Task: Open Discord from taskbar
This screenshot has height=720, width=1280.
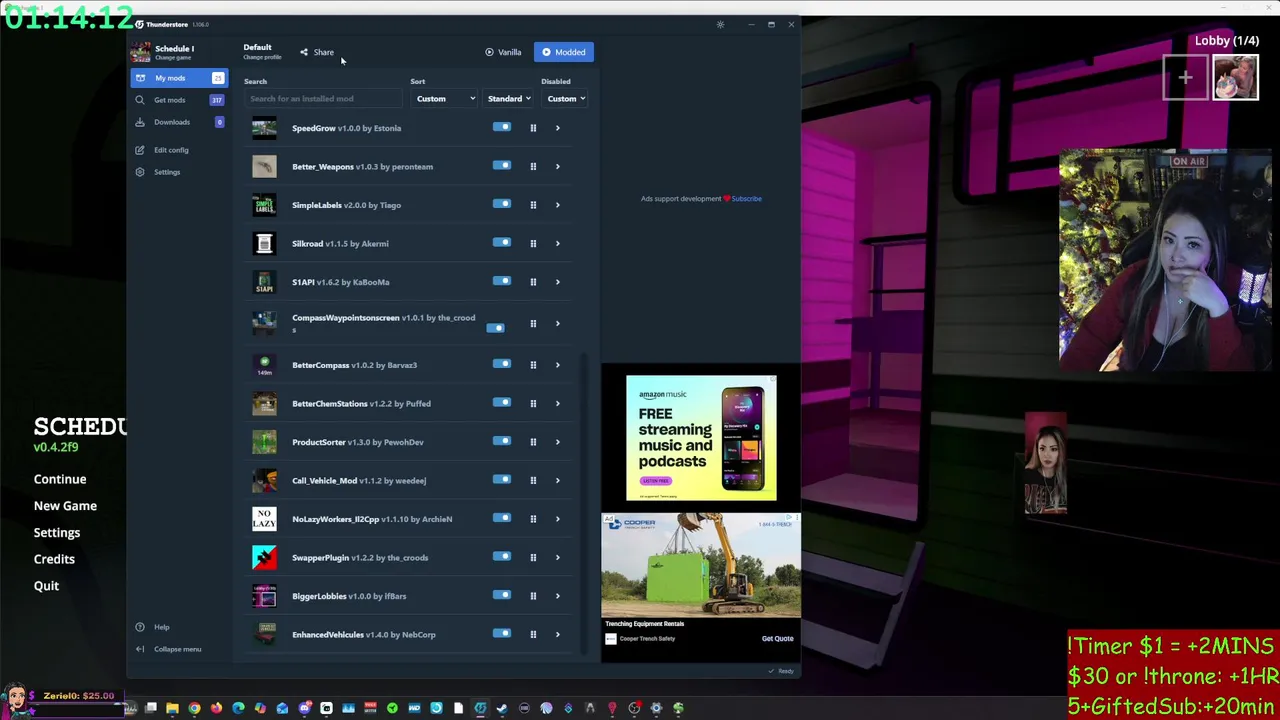Action: (x=304, y=708)
